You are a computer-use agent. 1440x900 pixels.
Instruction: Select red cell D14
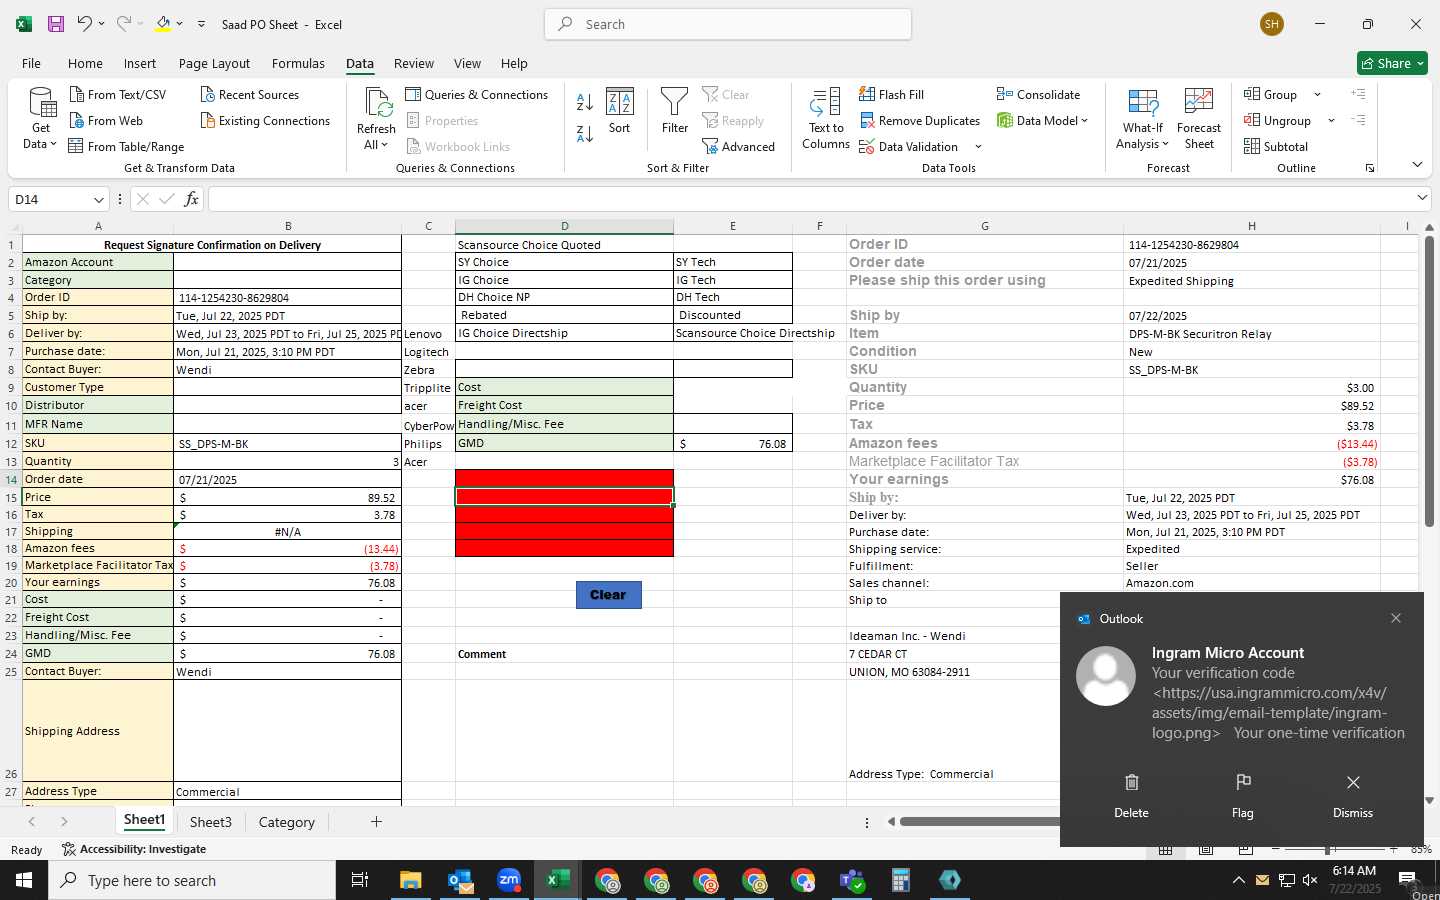[x=564, y=478]
